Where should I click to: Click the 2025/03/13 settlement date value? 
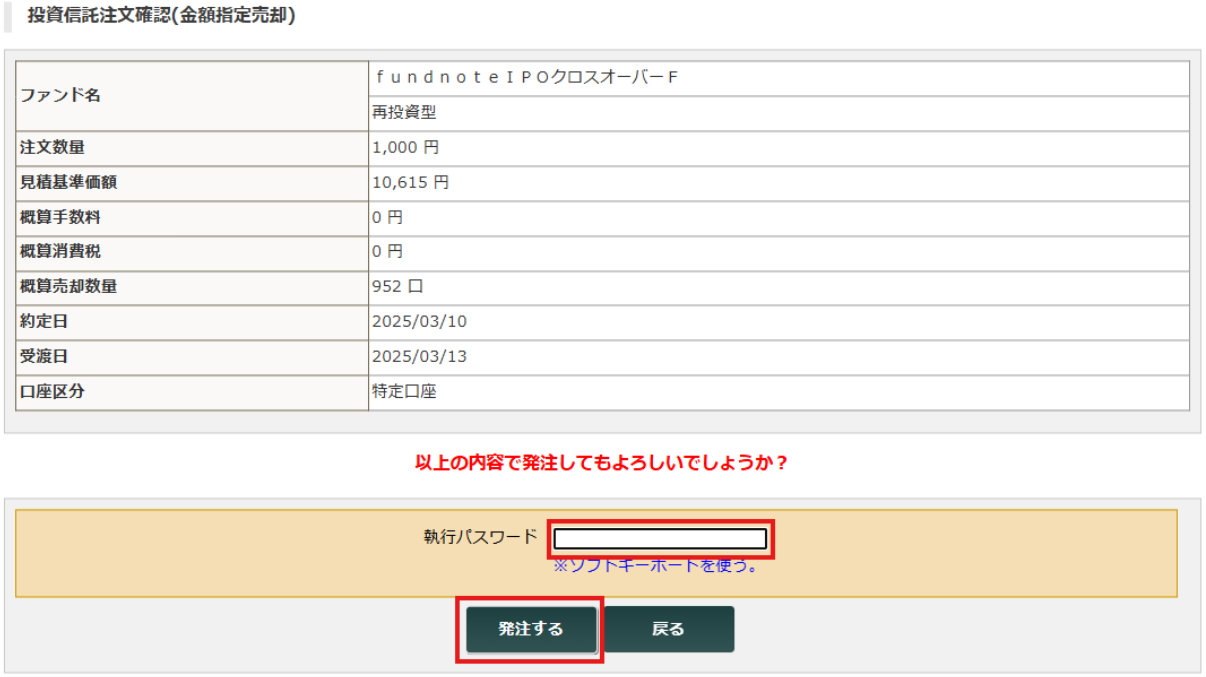click(419, 356)
